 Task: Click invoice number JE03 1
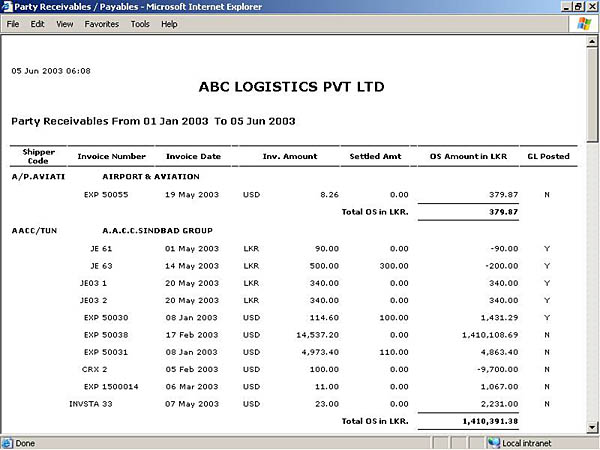coord(93,283)
